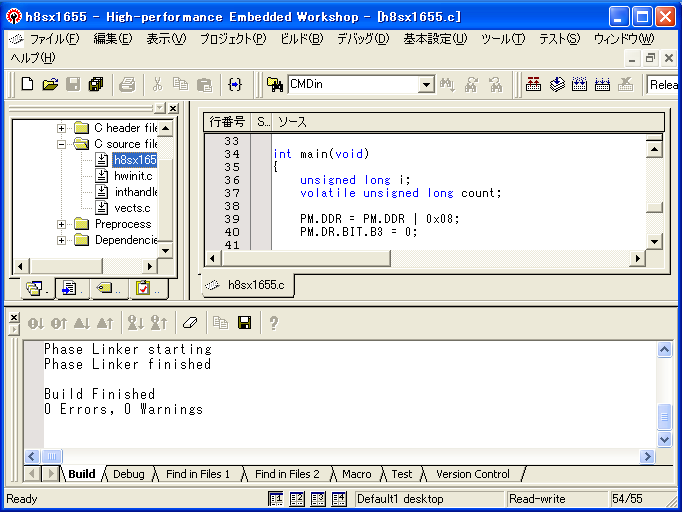The height and width of the screenshot is (512, 682).
Task: Click the Print toolbar icon
Action: 127,84
